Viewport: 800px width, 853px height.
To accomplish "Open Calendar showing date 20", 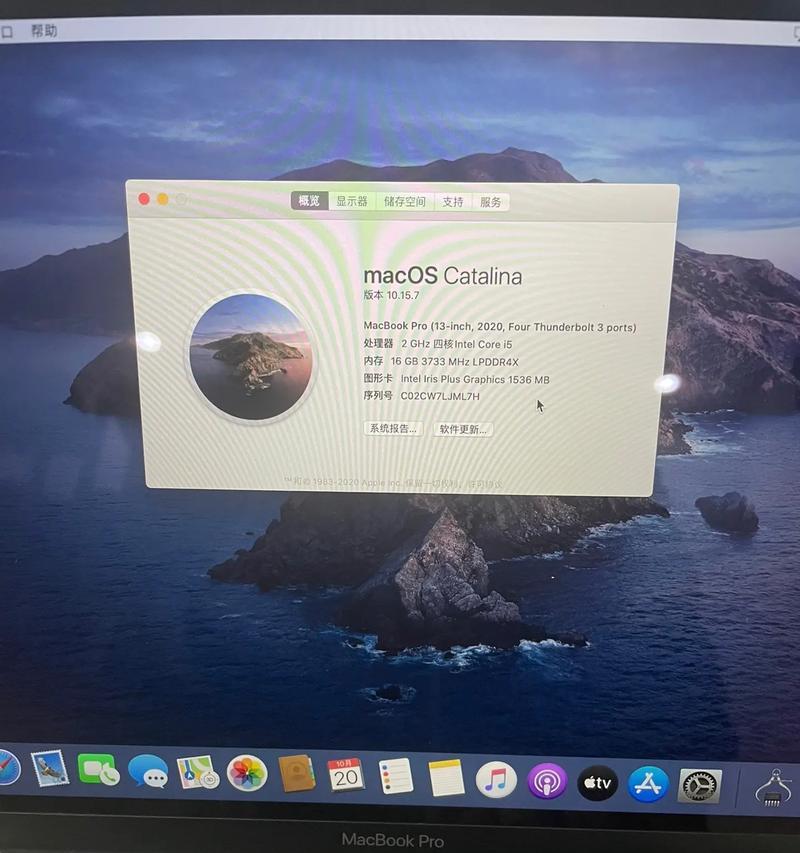I will tap(346, 775).
